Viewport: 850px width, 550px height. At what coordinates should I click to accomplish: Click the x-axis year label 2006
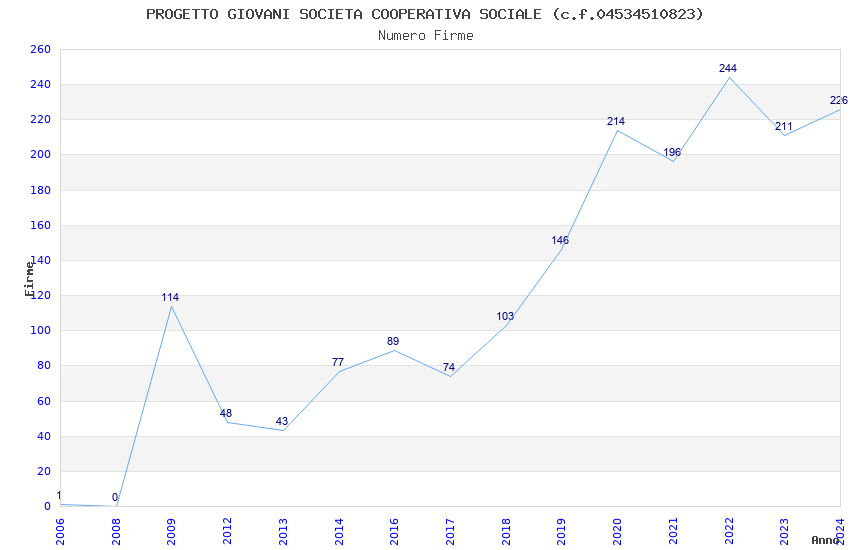point(60,531)
